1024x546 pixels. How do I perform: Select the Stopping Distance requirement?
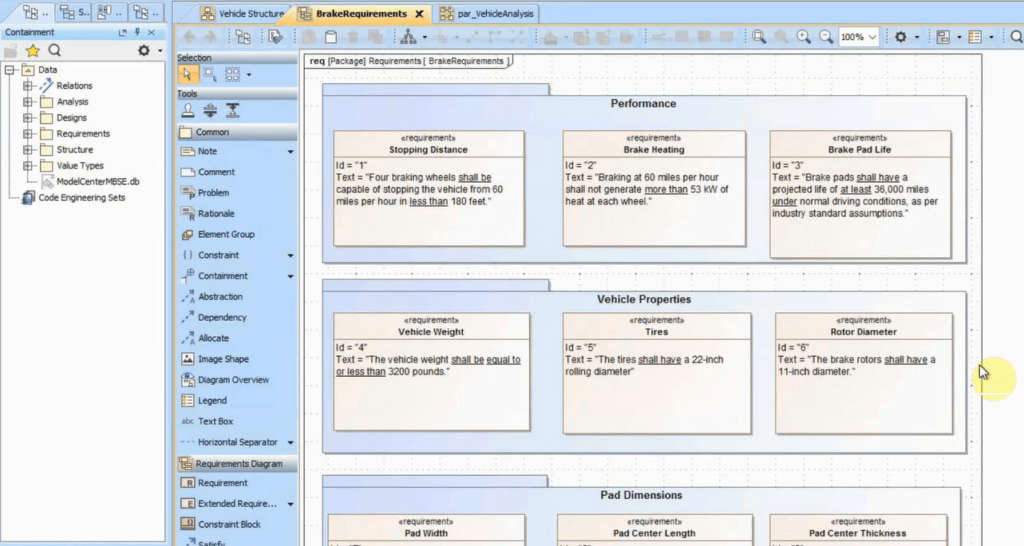(428, 189)
